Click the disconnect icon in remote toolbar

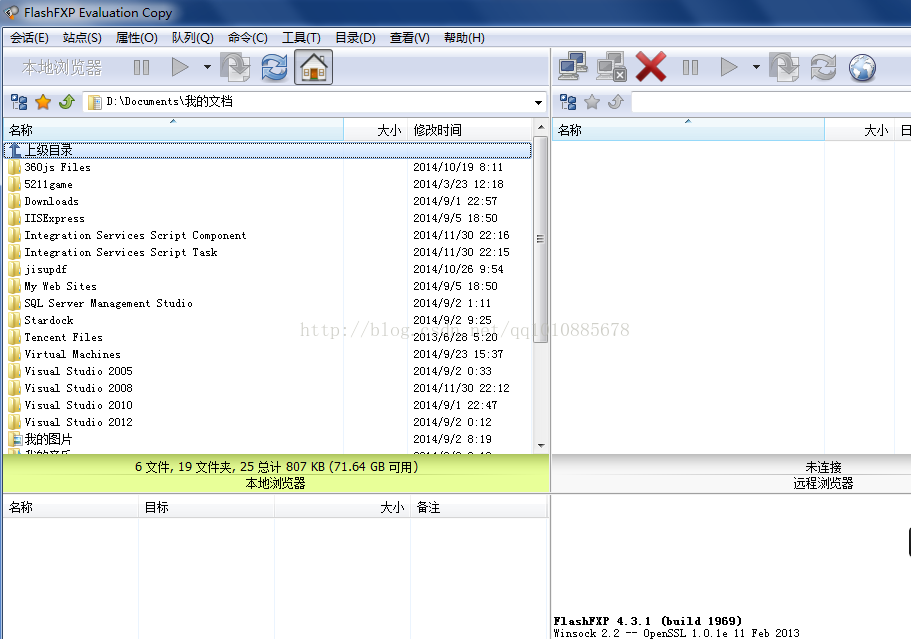[612, 66]
